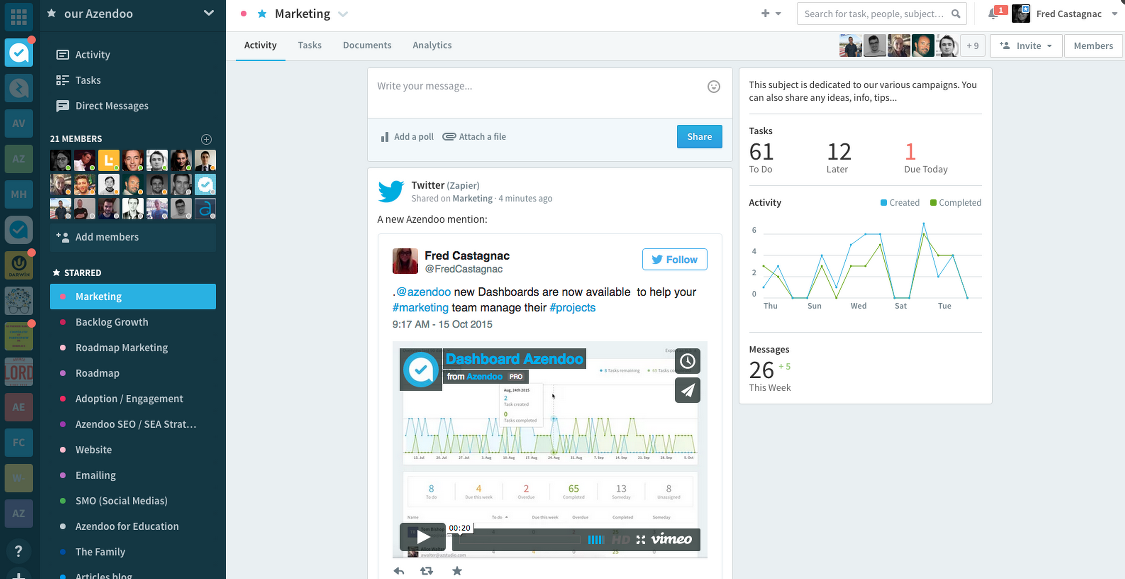The height and width of the screenshot is (579, 1125).
Task: Click Add a poll
Action: pos(407,137)
